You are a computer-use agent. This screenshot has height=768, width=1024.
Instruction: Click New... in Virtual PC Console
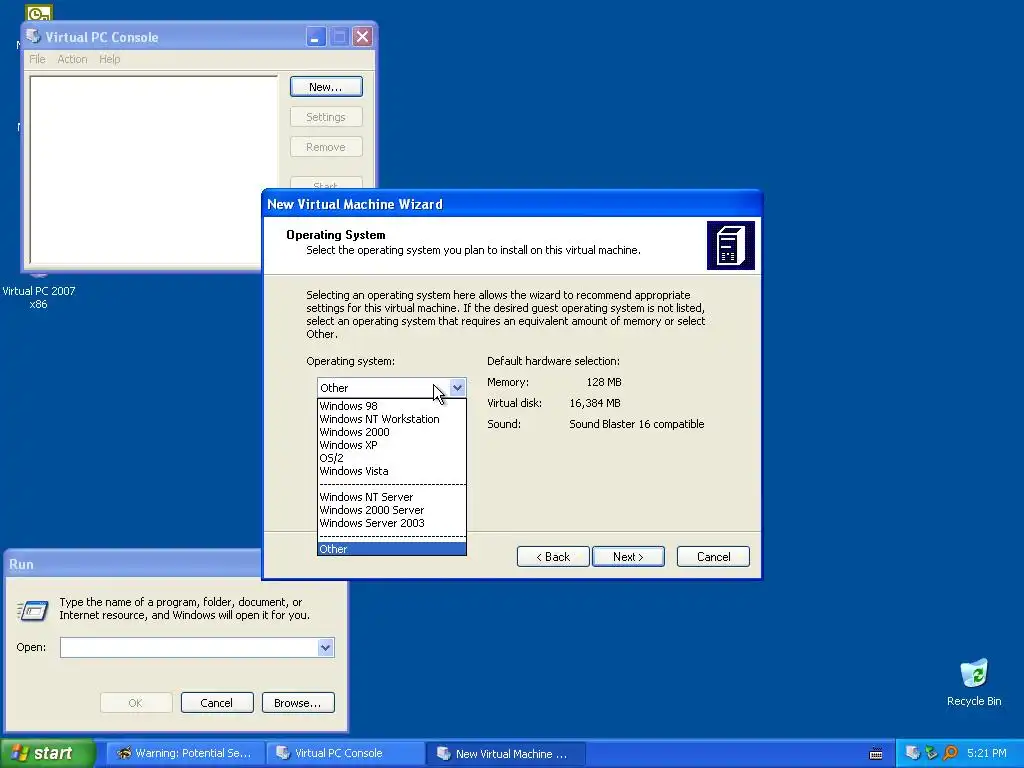pyautogui.click(x=326, y=87)
